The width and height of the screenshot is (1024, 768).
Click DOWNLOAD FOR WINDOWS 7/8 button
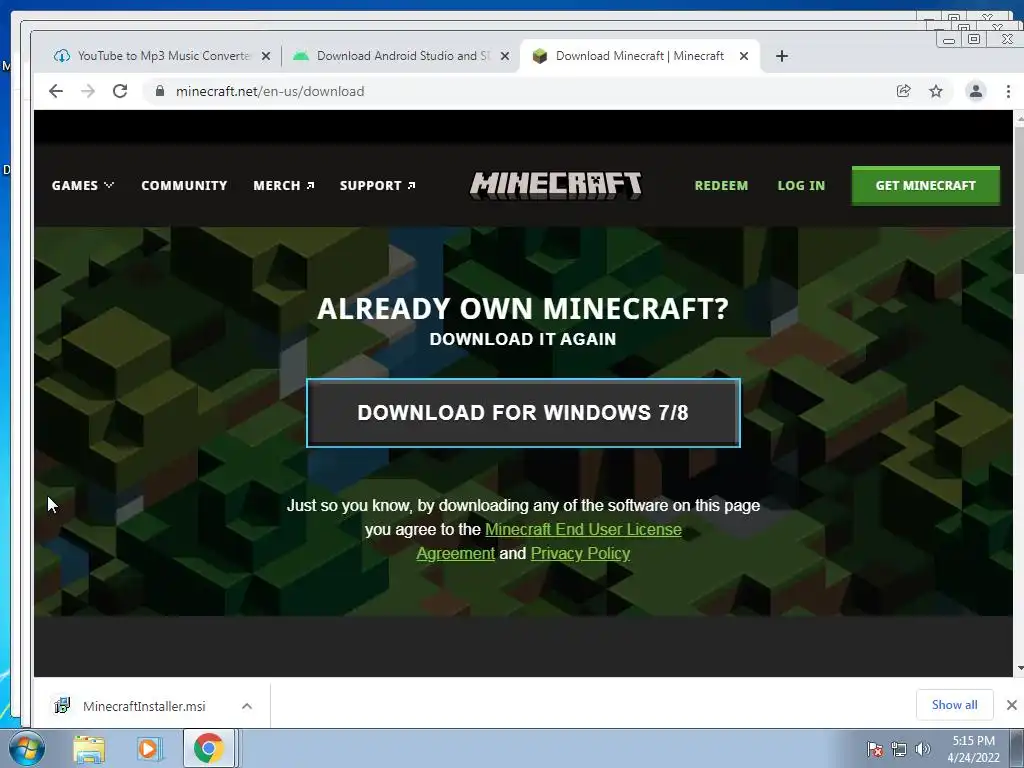(523, 413)
